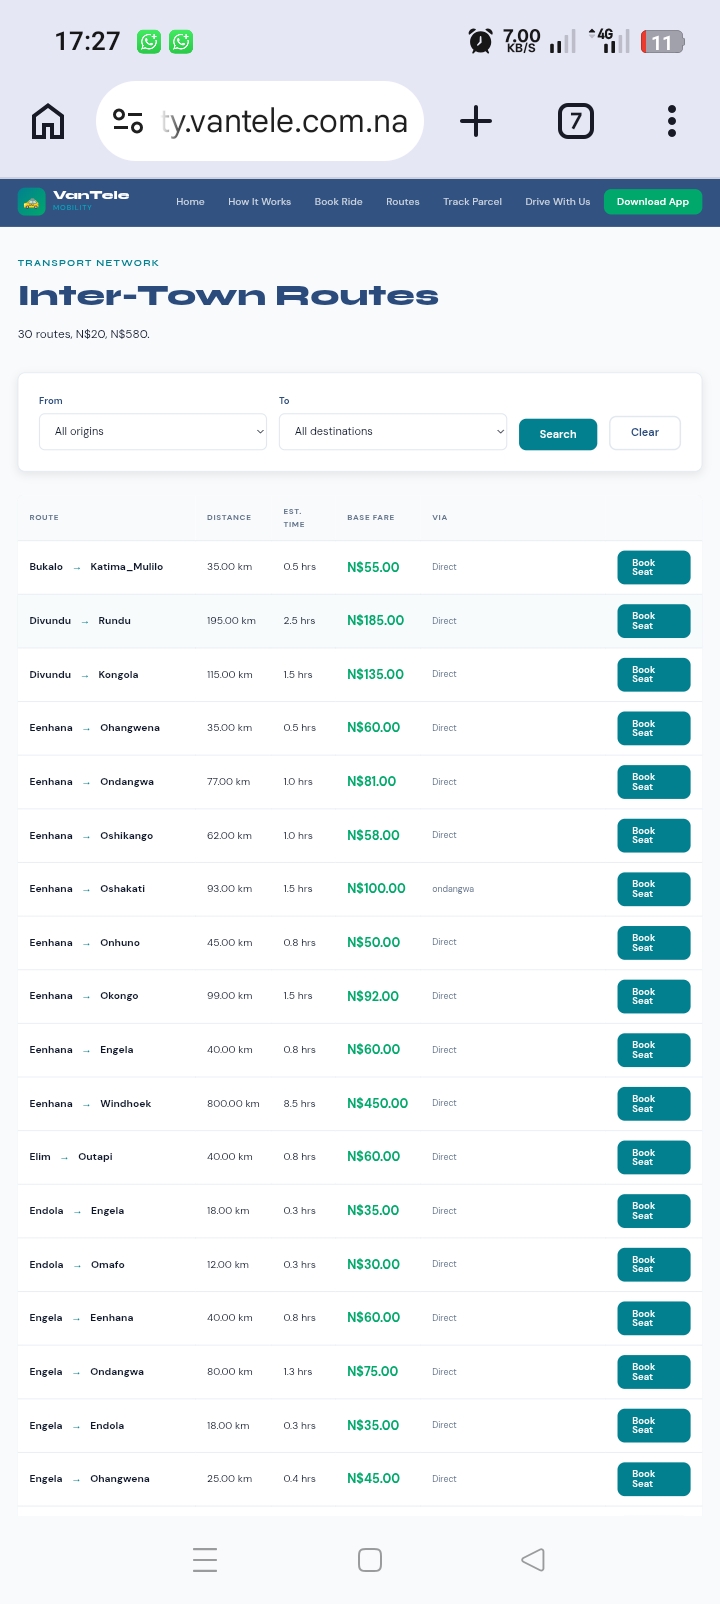Open the browser three-dot menu
Screen dimensions: 720x1604
click(x=672, y=121)
